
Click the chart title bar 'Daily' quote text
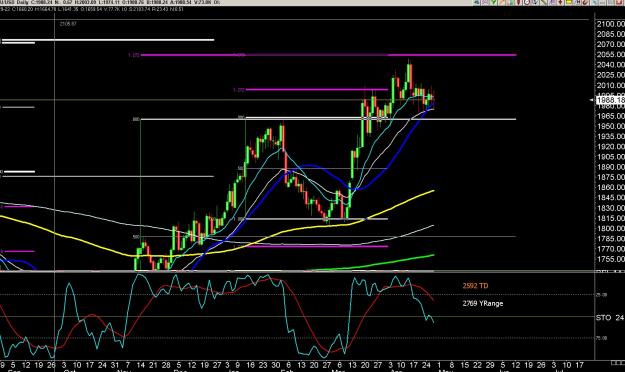[x=110, y=2]
